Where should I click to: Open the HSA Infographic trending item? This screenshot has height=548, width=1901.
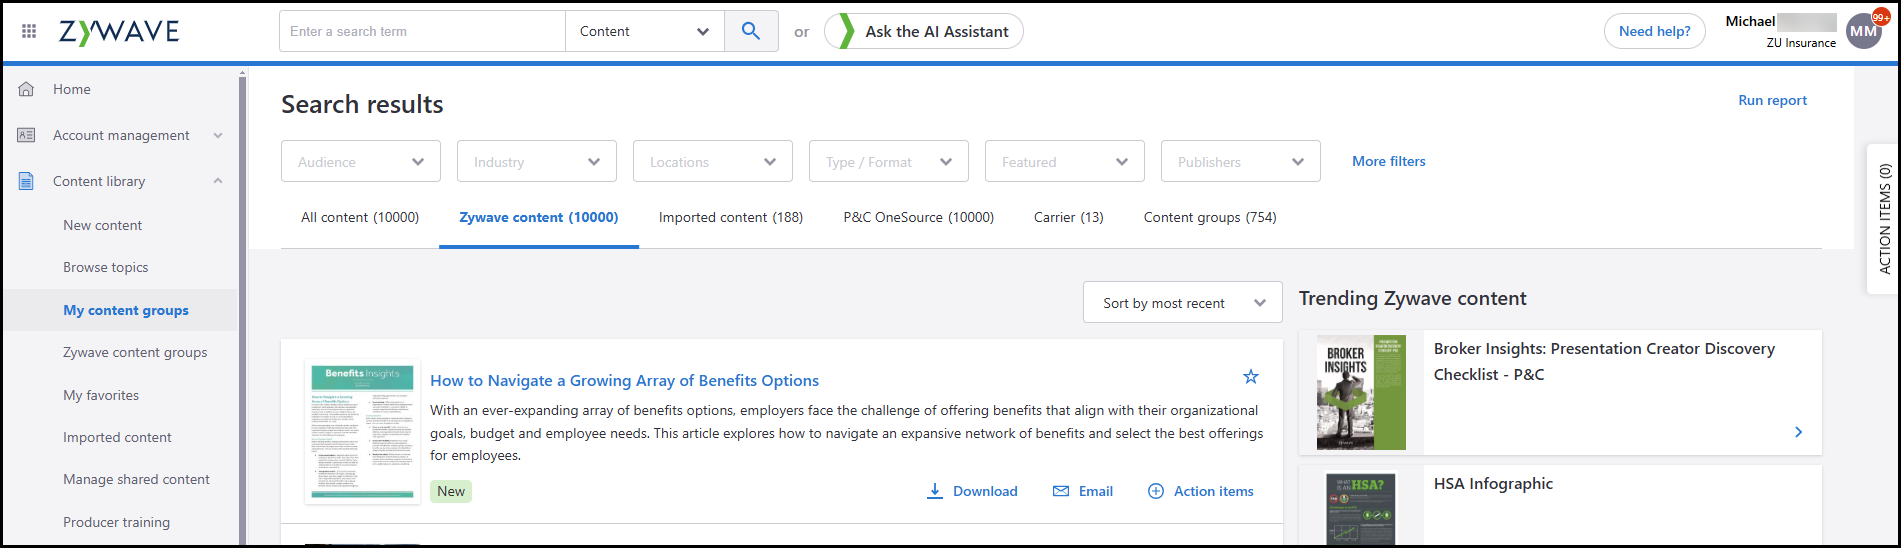(1493, 483)
